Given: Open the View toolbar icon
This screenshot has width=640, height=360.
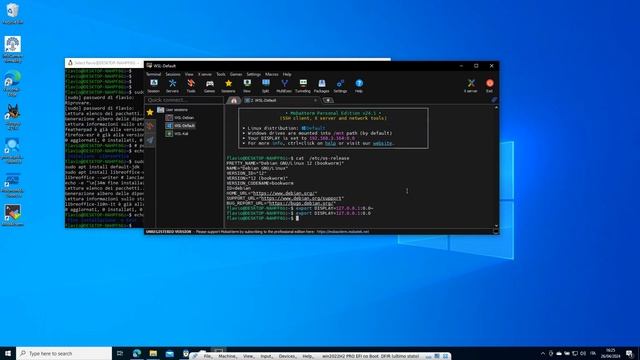Looking at the screenshot, I should (x=247, y=86).
